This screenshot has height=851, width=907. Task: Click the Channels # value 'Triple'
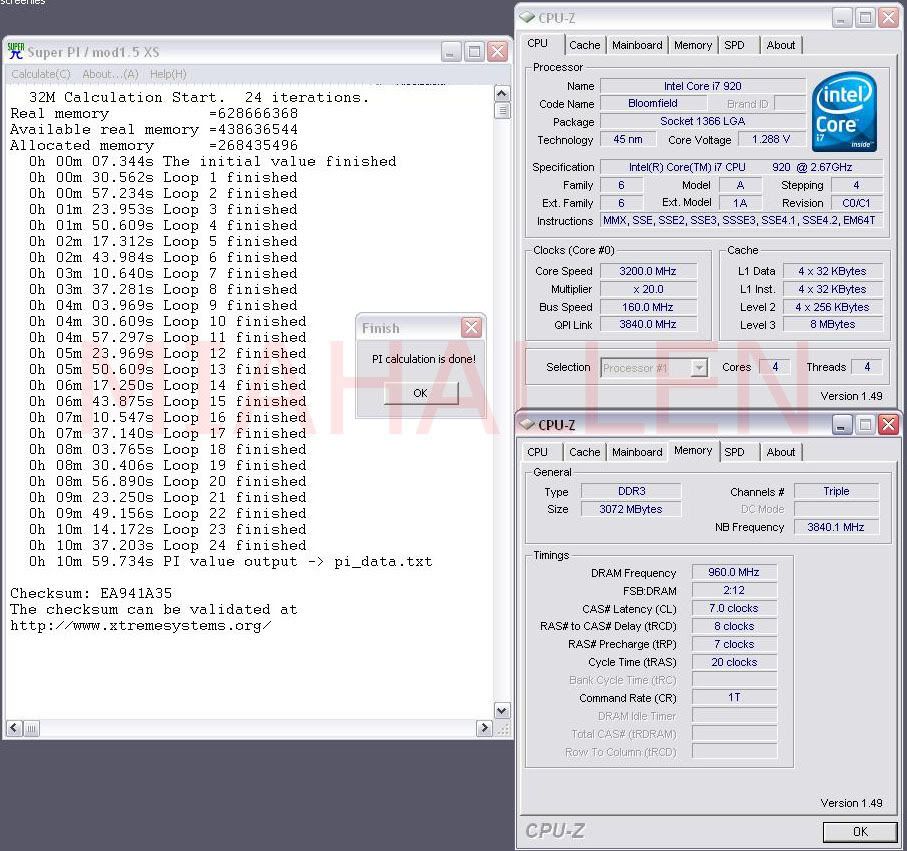(x=836, y=491)
